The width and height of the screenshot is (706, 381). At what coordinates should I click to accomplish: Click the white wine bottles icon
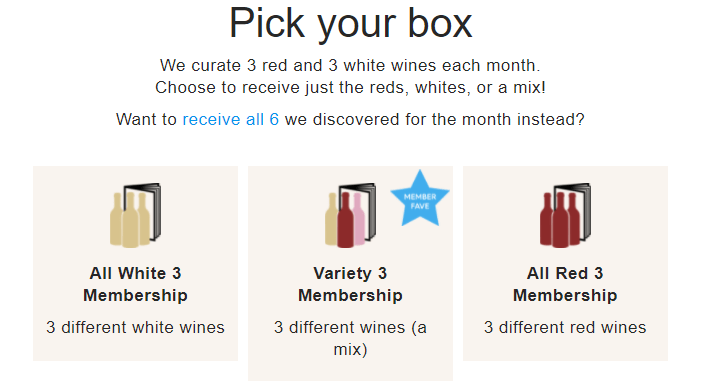(136, 215)
